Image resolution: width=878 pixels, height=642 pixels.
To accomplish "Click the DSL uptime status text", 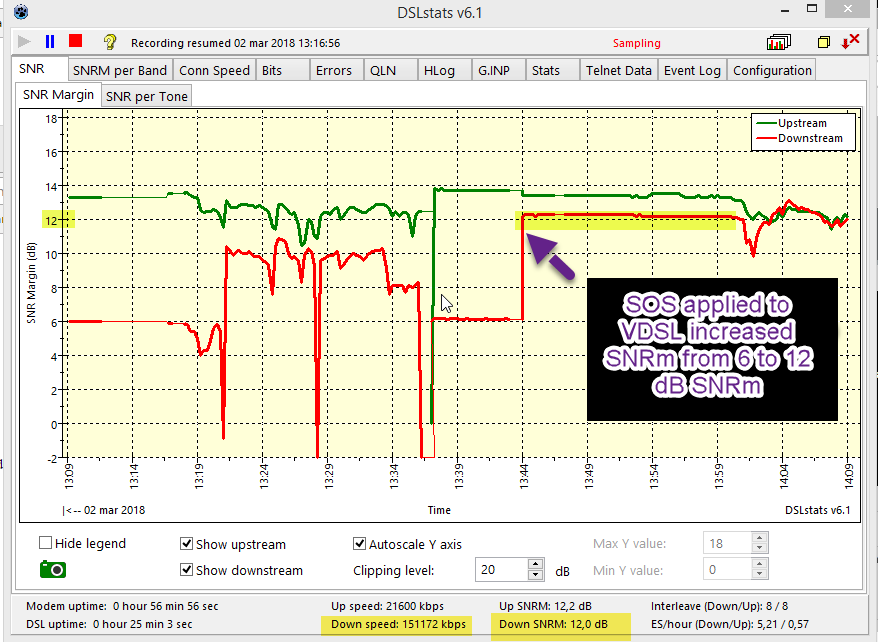I will [x=109, y=624].
